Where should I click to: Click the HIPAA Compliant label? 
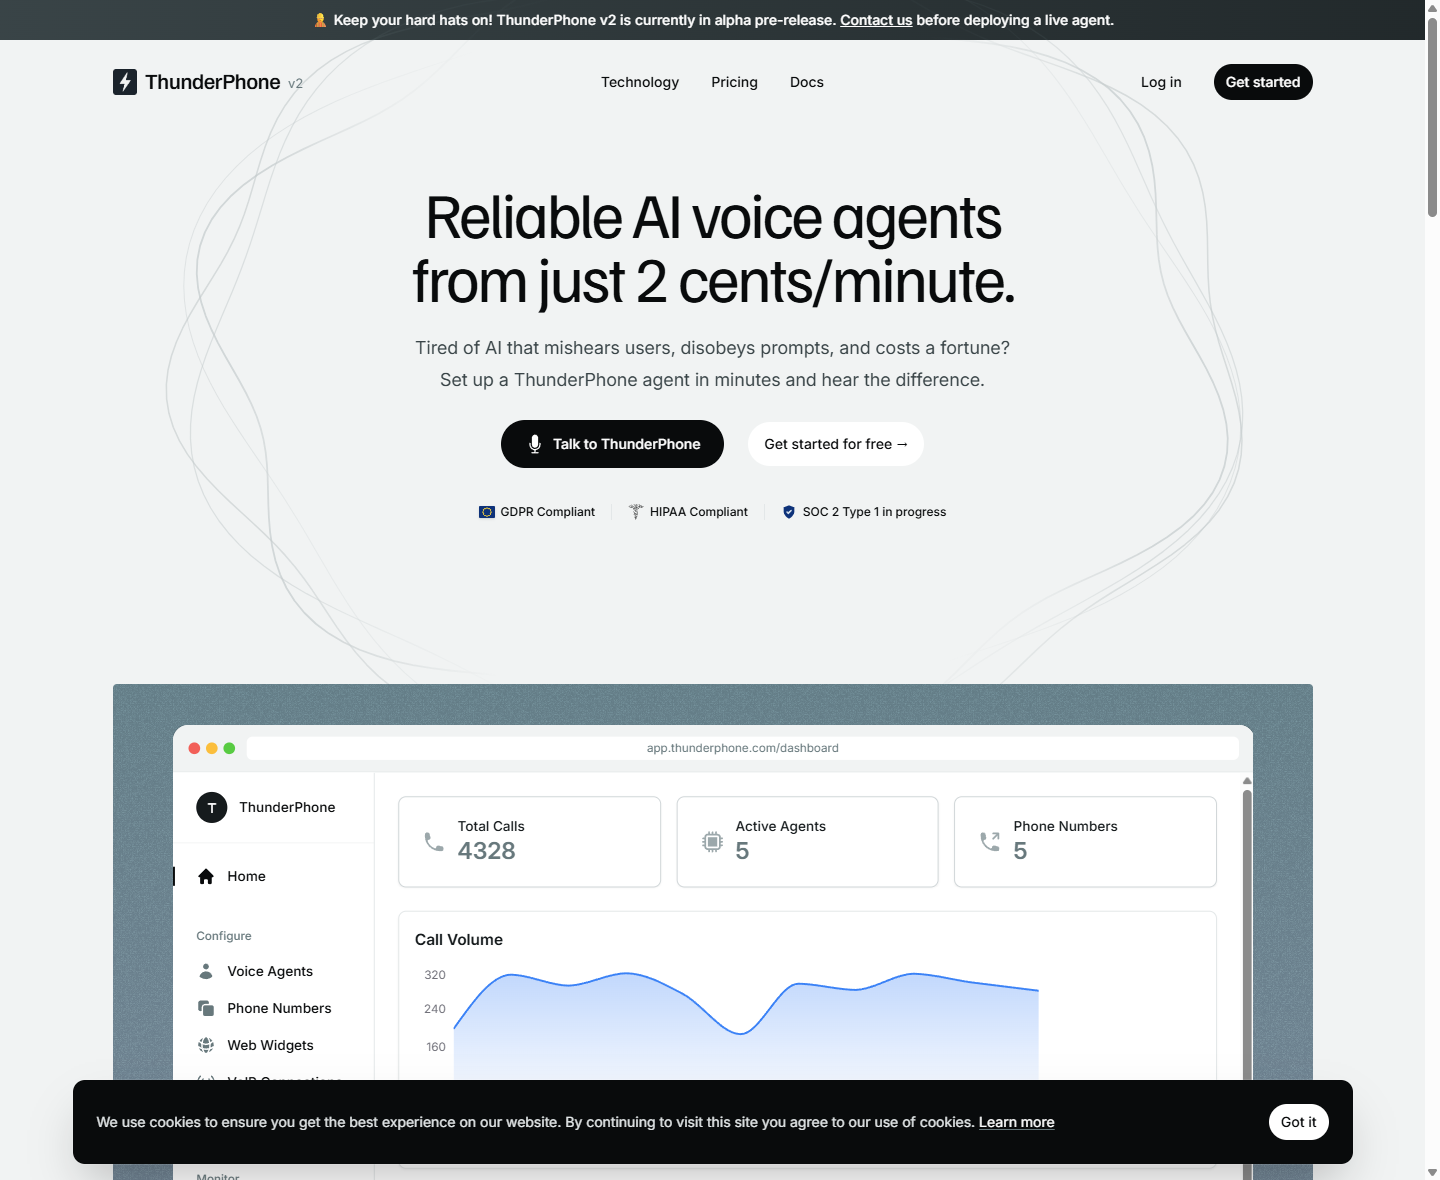click(699, 512)
